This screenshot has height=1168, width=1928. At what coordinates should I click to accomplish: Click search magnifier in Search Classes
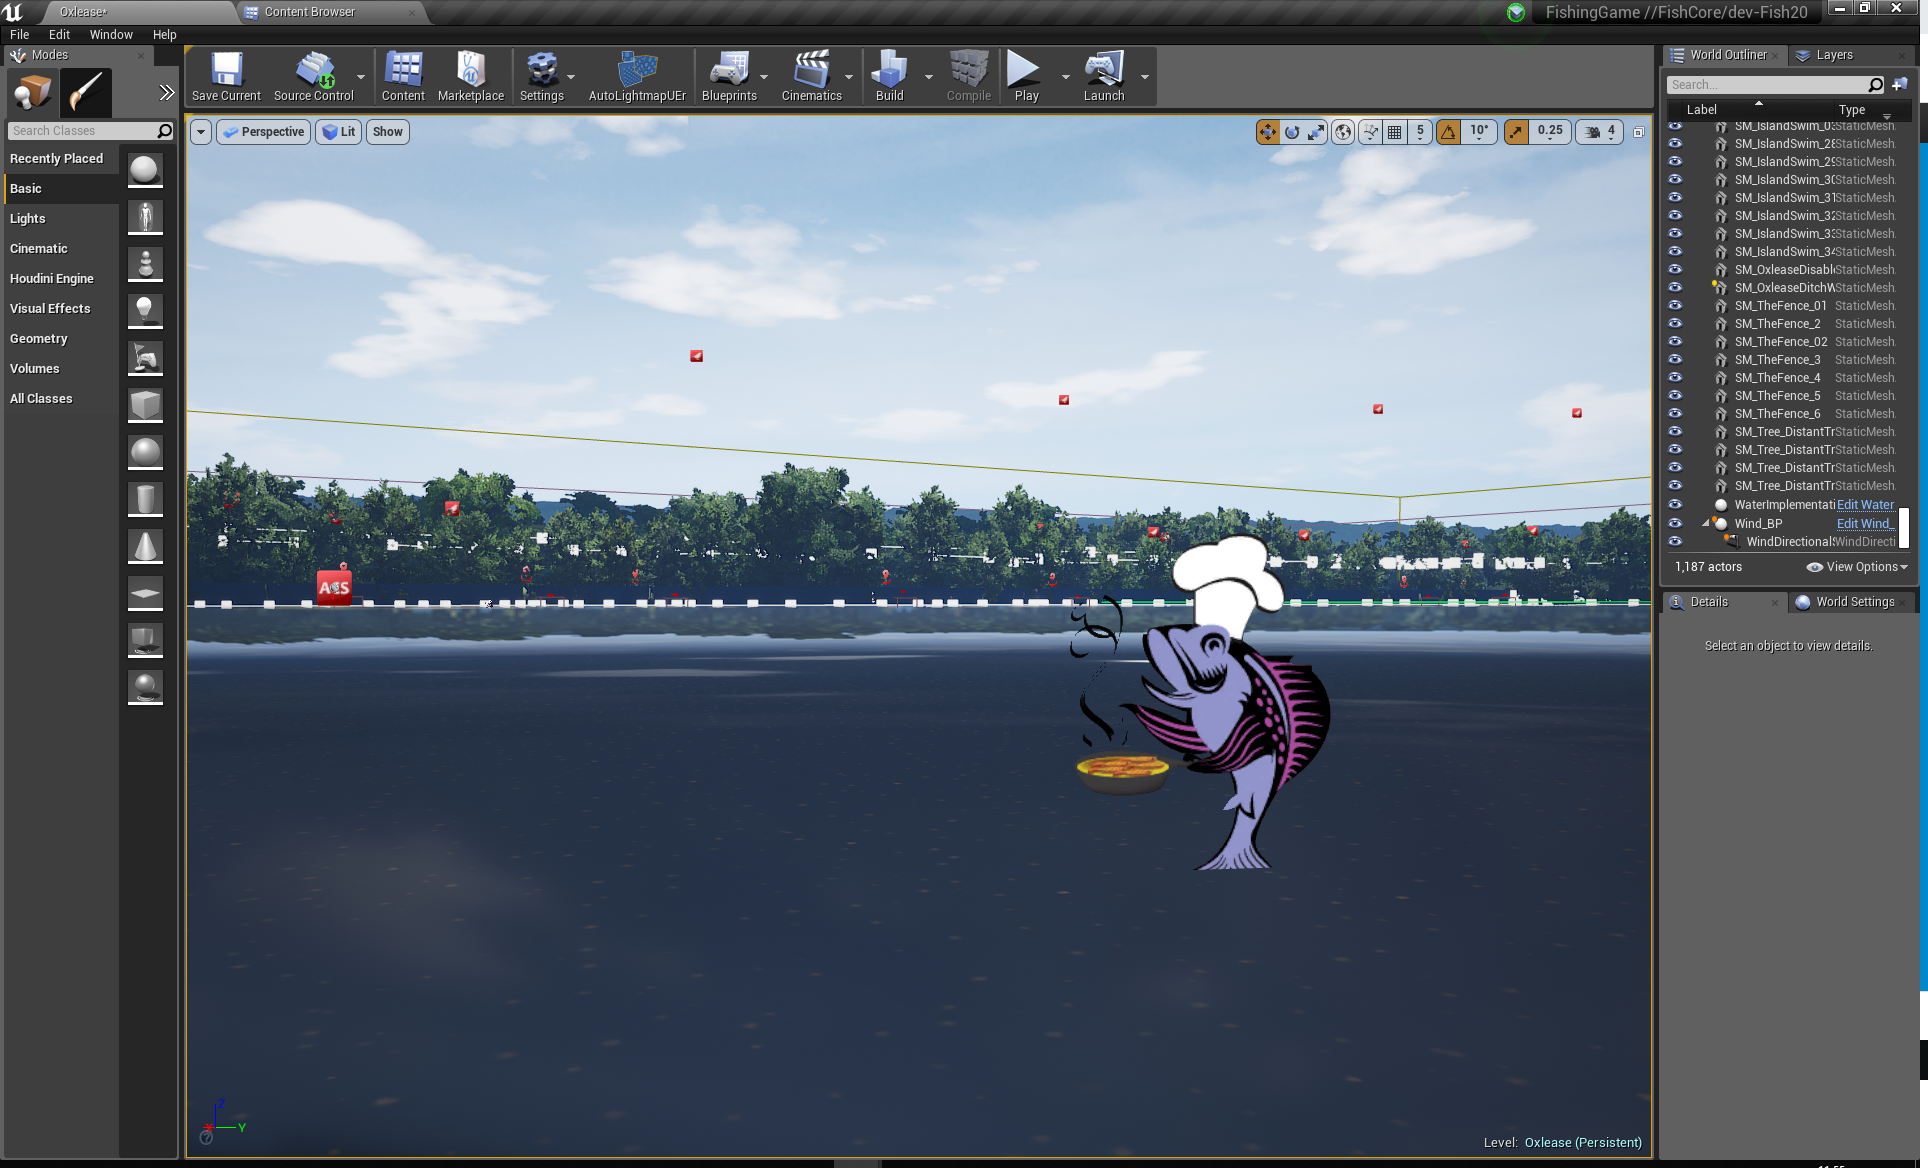click(x=165, y=131)
